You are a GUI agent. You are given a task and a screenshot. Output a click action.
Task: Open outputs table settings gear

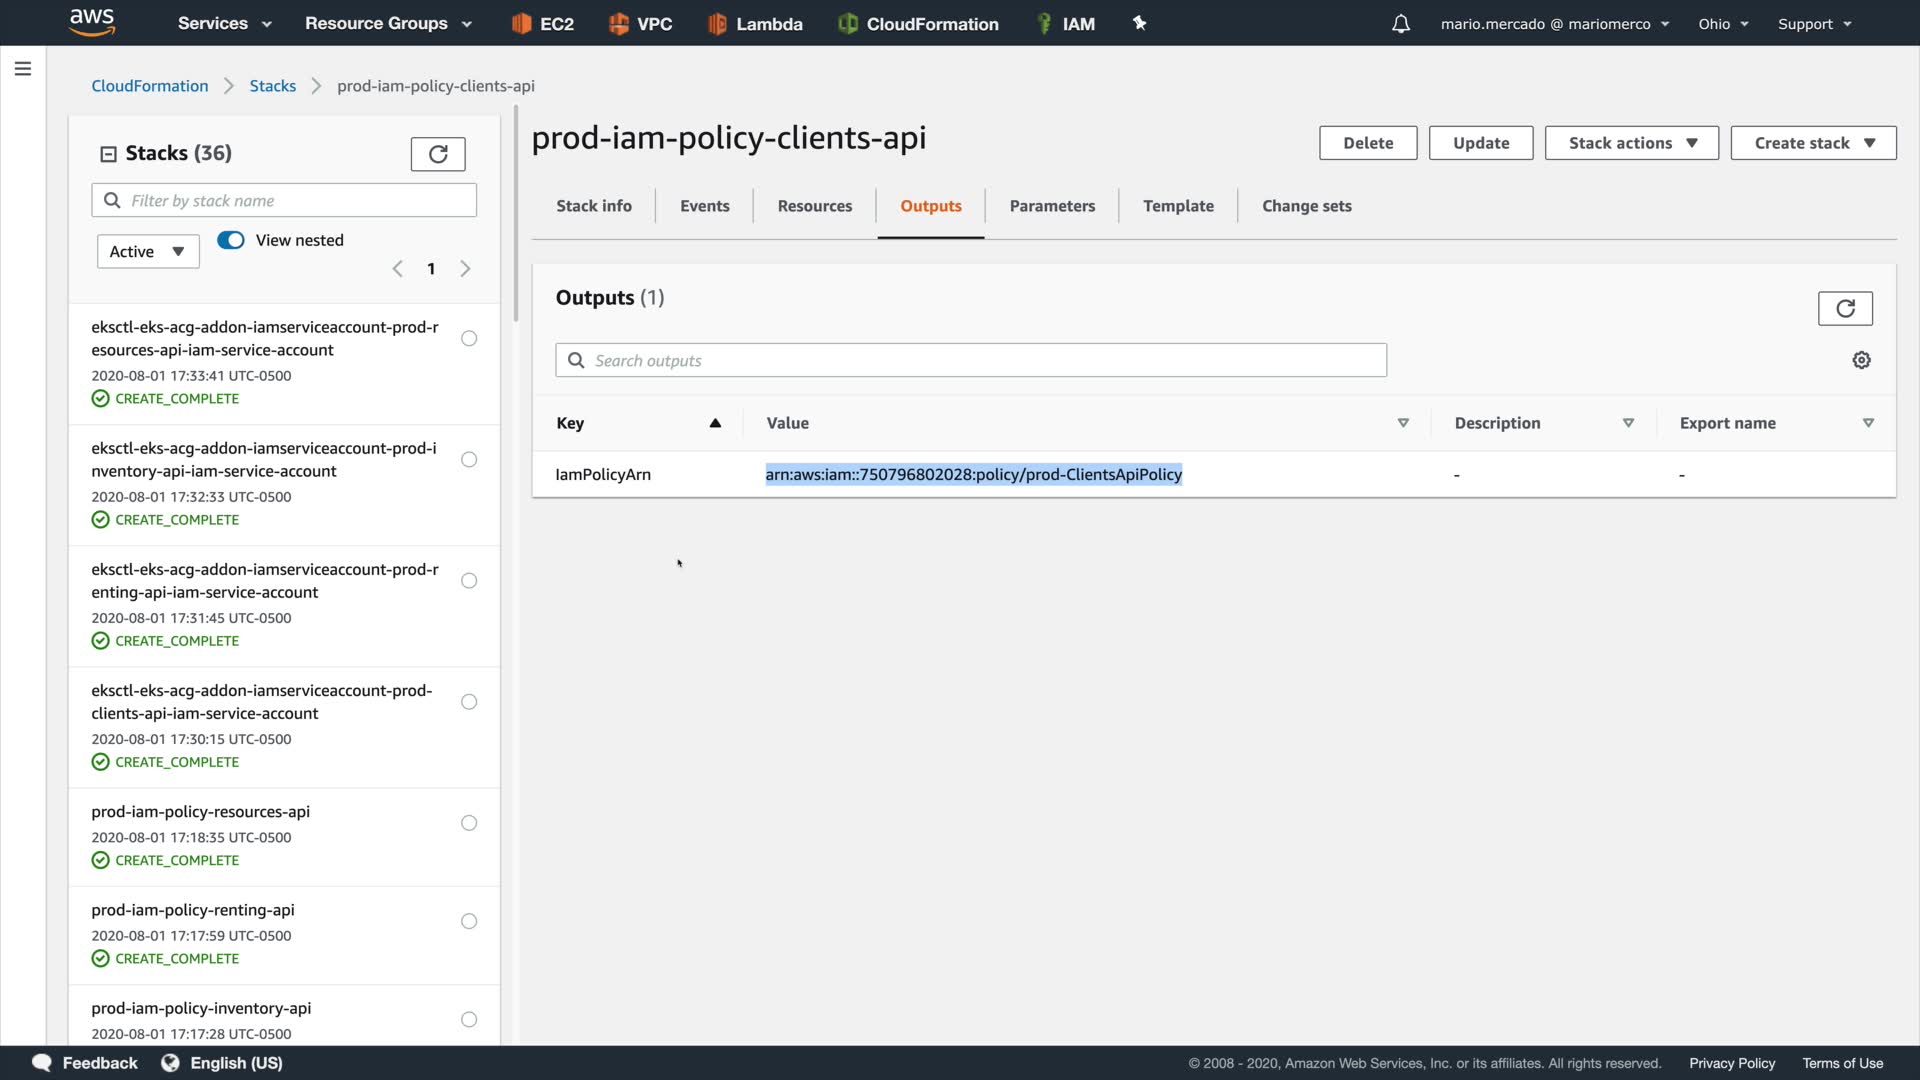tap(1861, 360)
